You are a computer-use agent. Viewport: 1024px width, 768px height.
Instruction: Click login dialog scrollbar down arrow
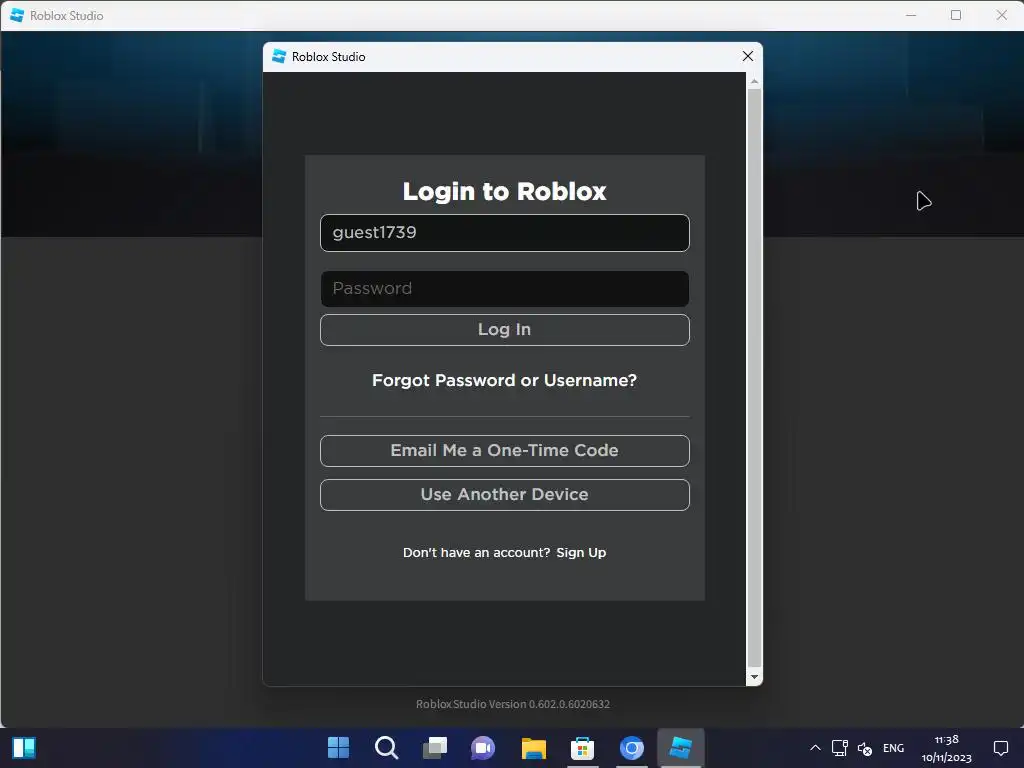point(754,677)
